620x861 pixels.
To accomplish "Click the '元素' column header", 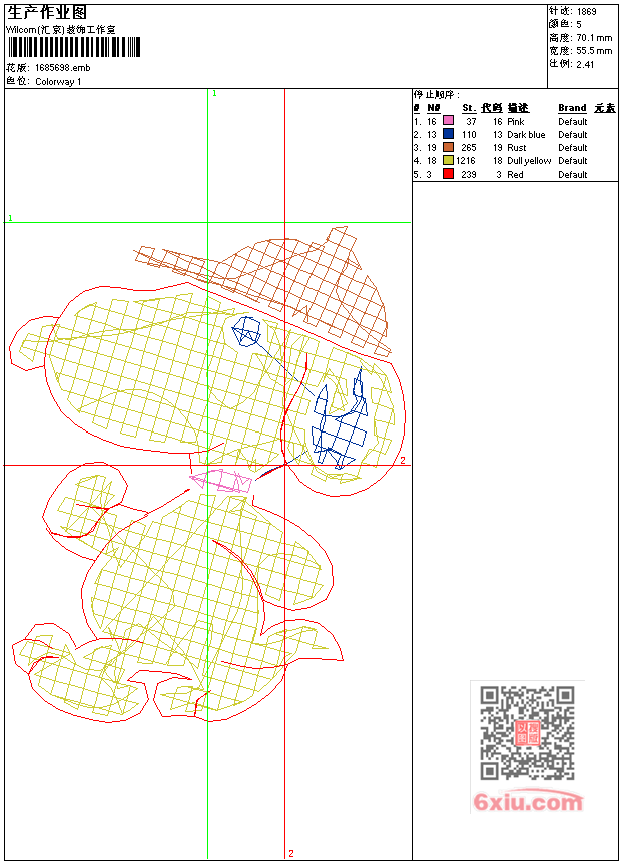I will coord(605,108).
